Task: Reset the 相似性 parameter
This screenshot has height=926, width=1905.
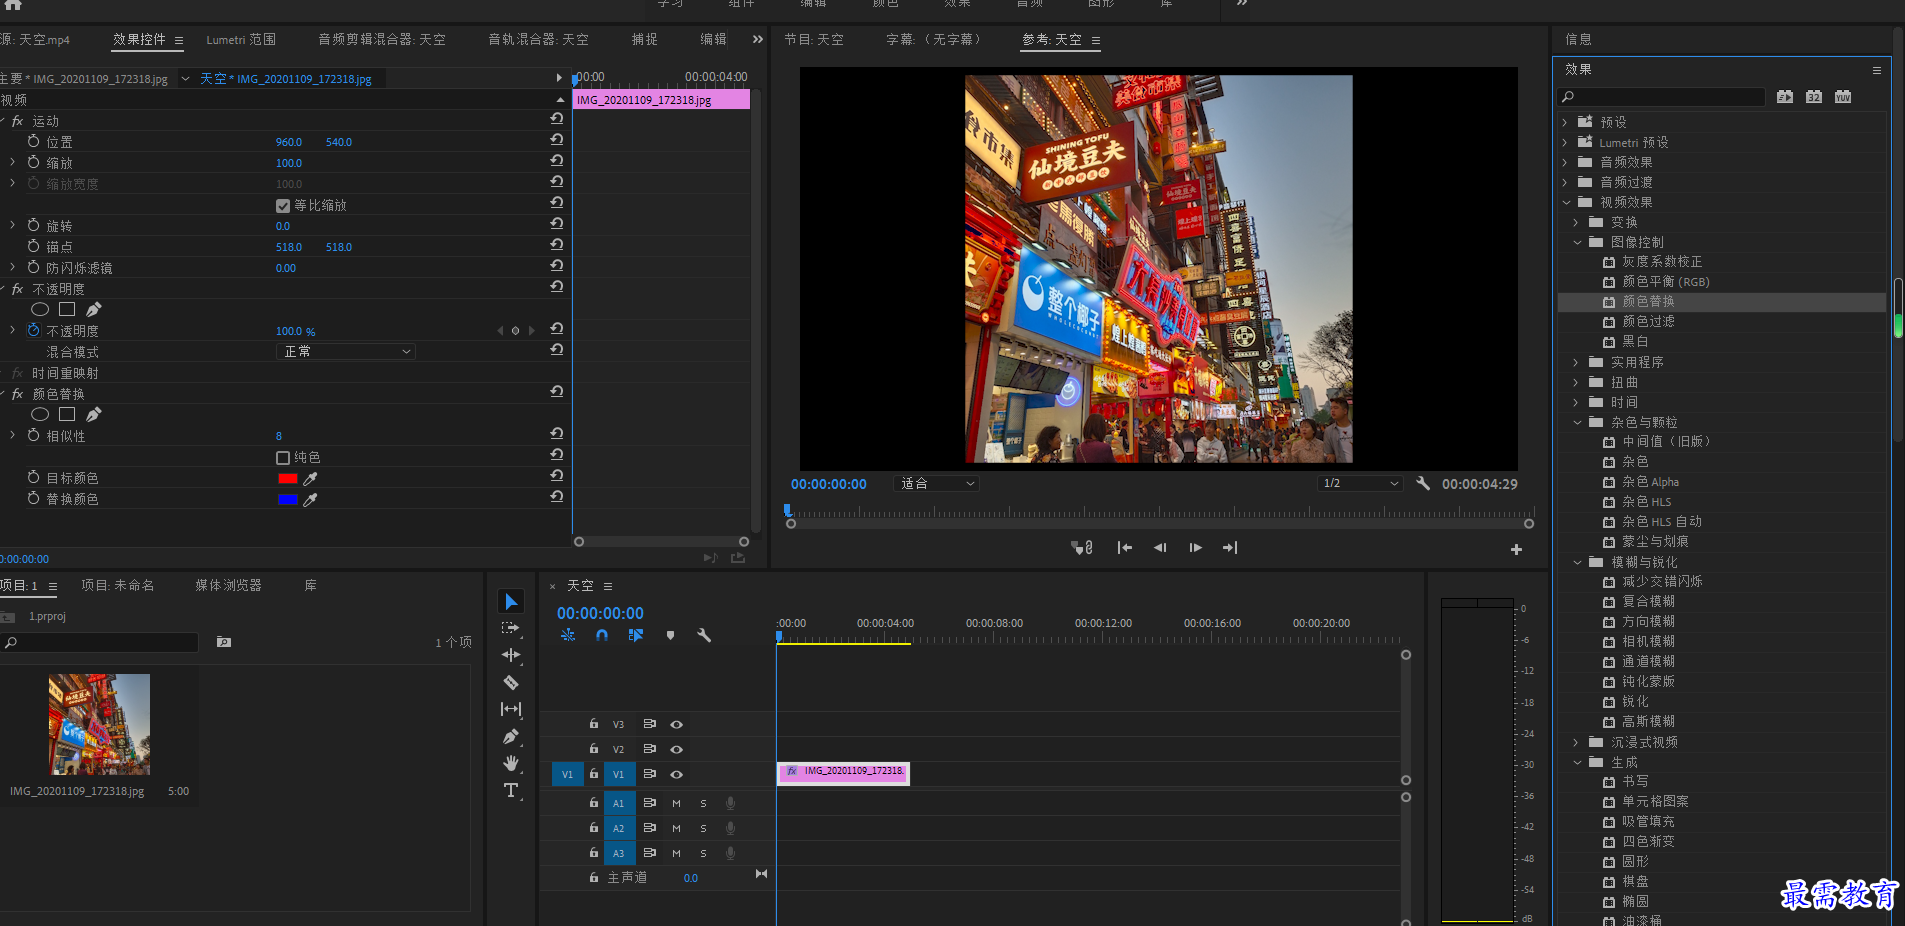Action: 557,434
